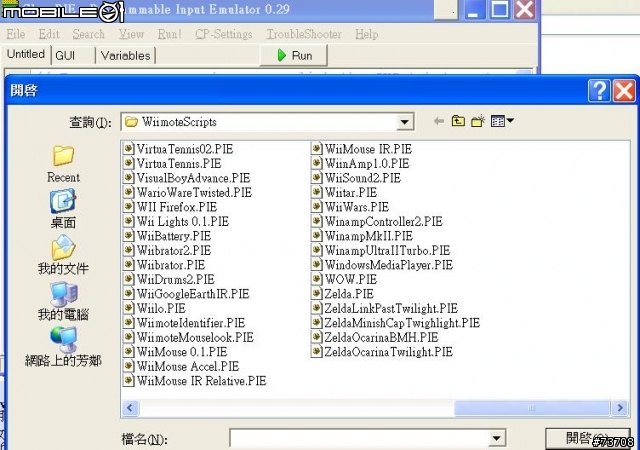Open the Help menu
This screenshot has height=450, width=640.
click(367, 34)
